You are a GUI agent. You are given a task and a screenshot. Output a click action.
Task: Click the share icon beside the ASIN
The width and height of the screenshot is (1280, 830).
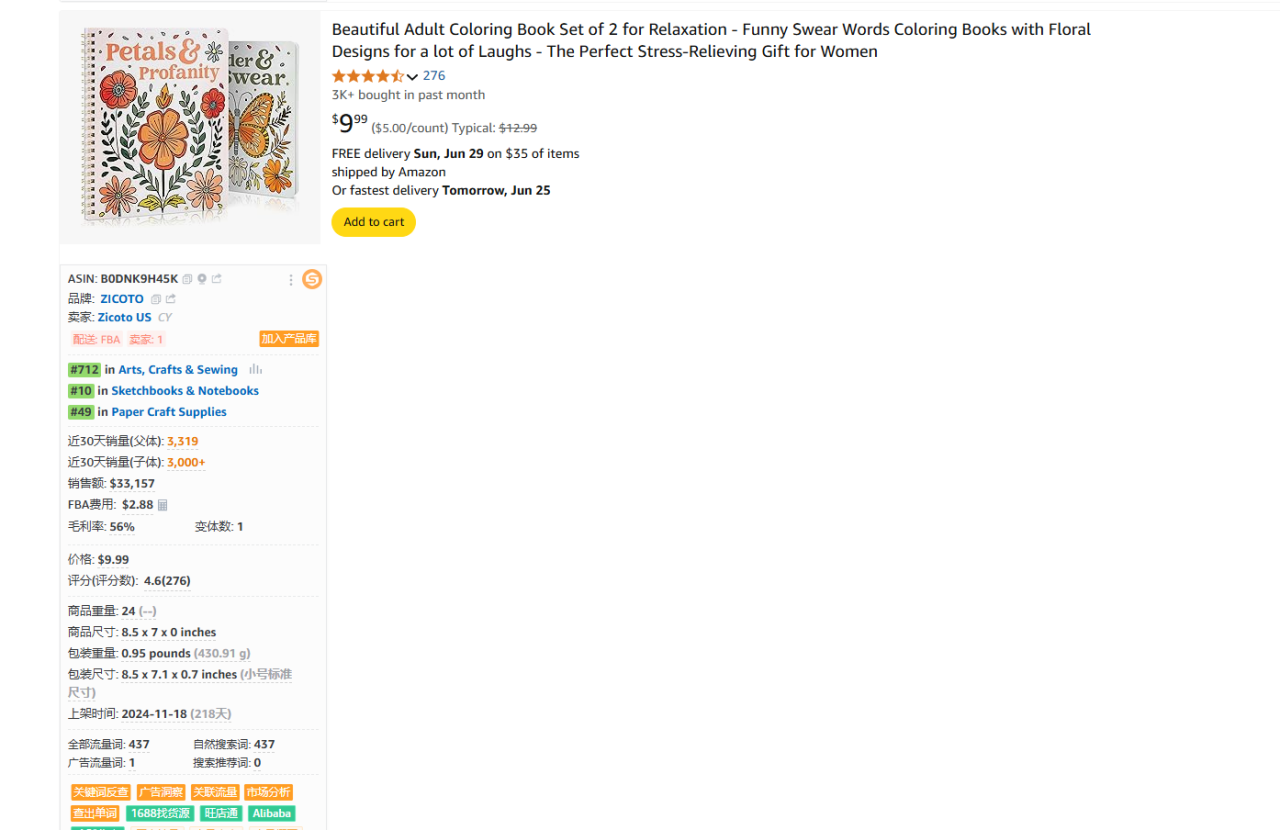pos(217,279)
